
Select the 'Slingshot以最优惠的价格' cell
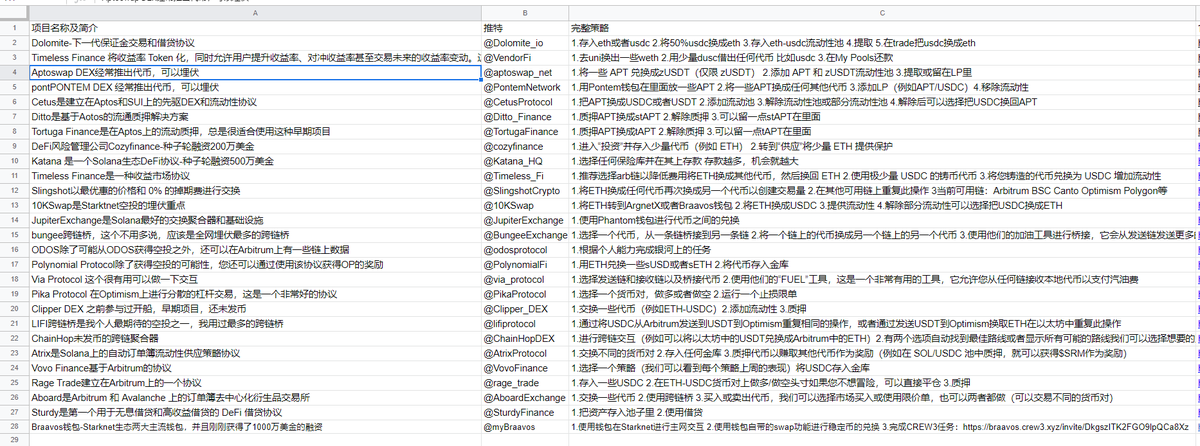click(254, 190)
